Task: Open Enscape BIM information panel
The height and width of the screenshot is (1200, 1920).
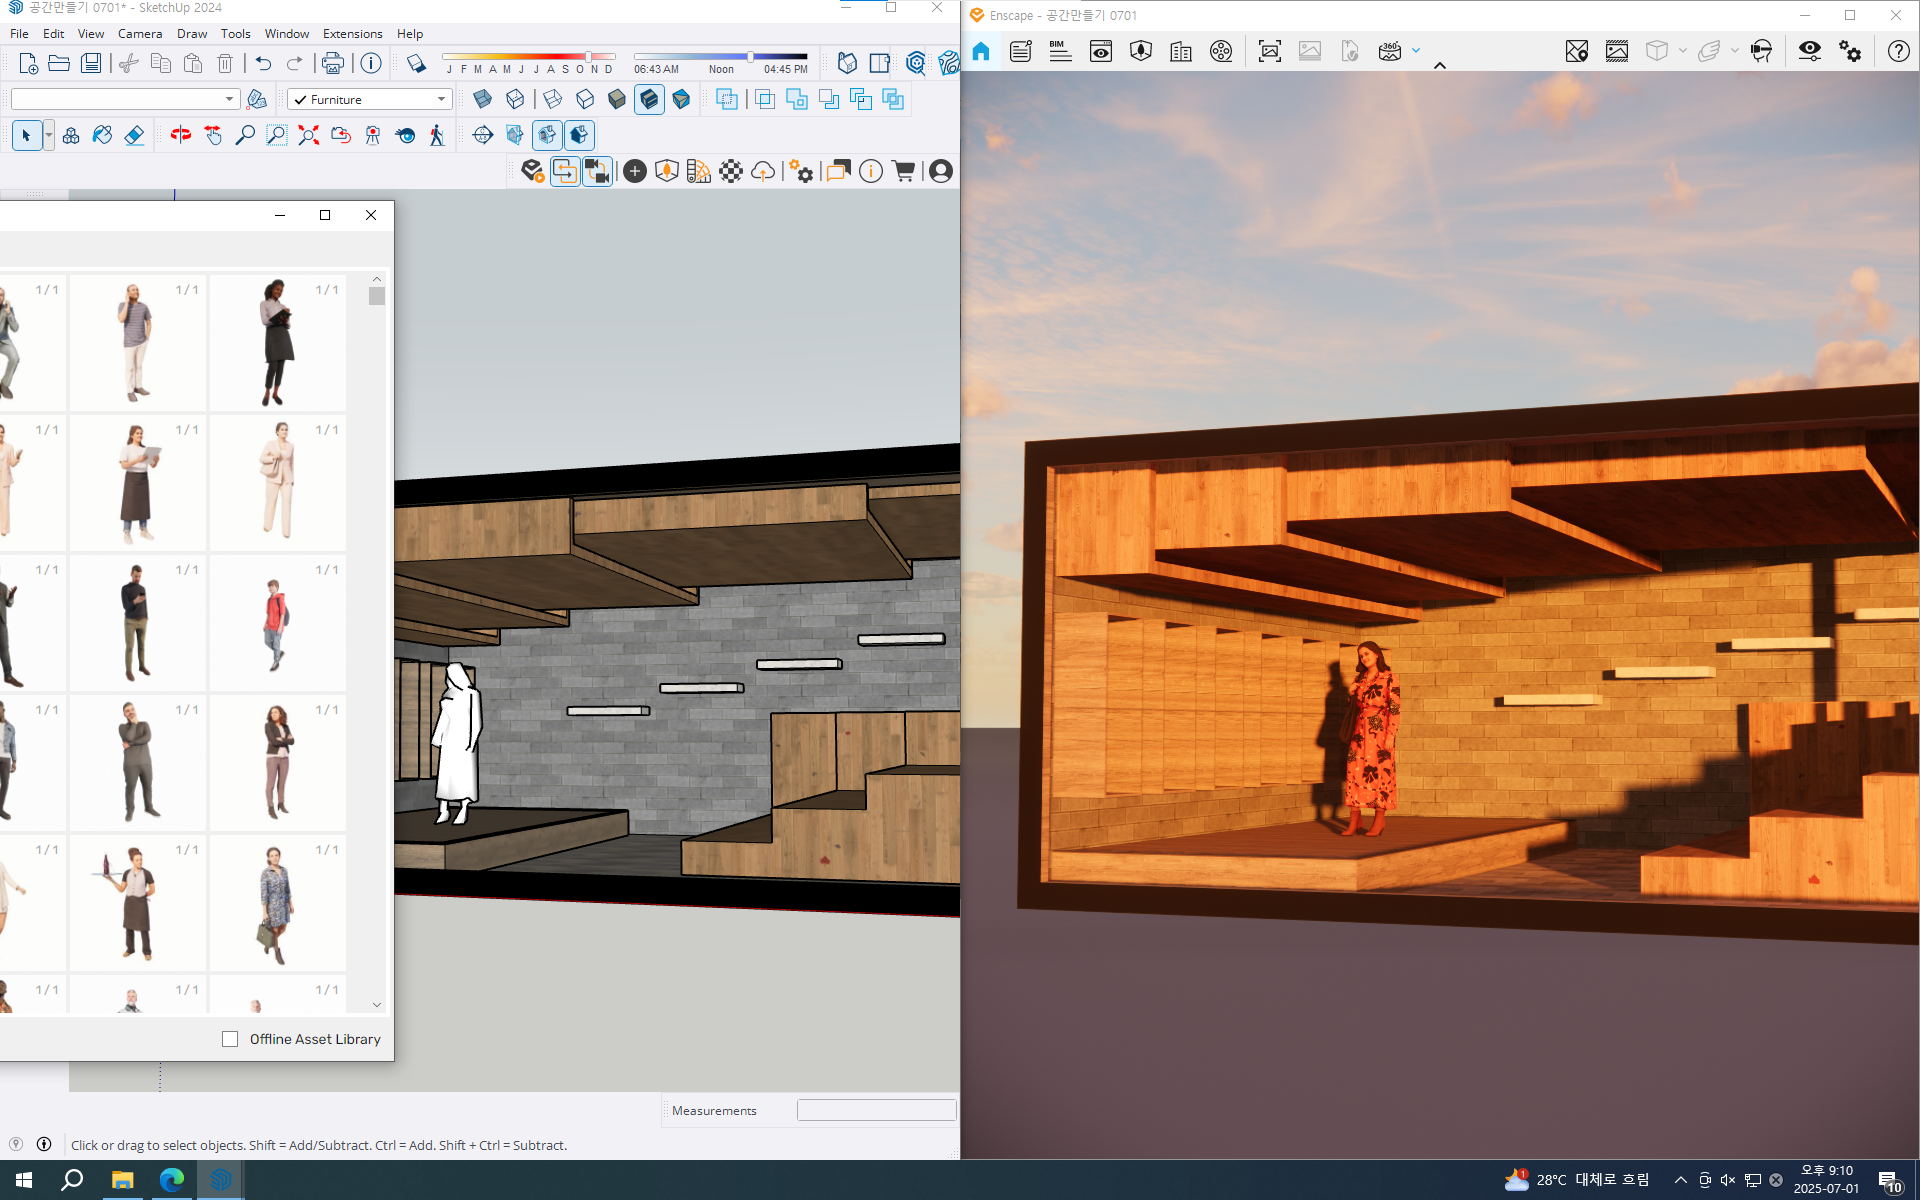Action: pyautogui.click(x=1060, y=51)
